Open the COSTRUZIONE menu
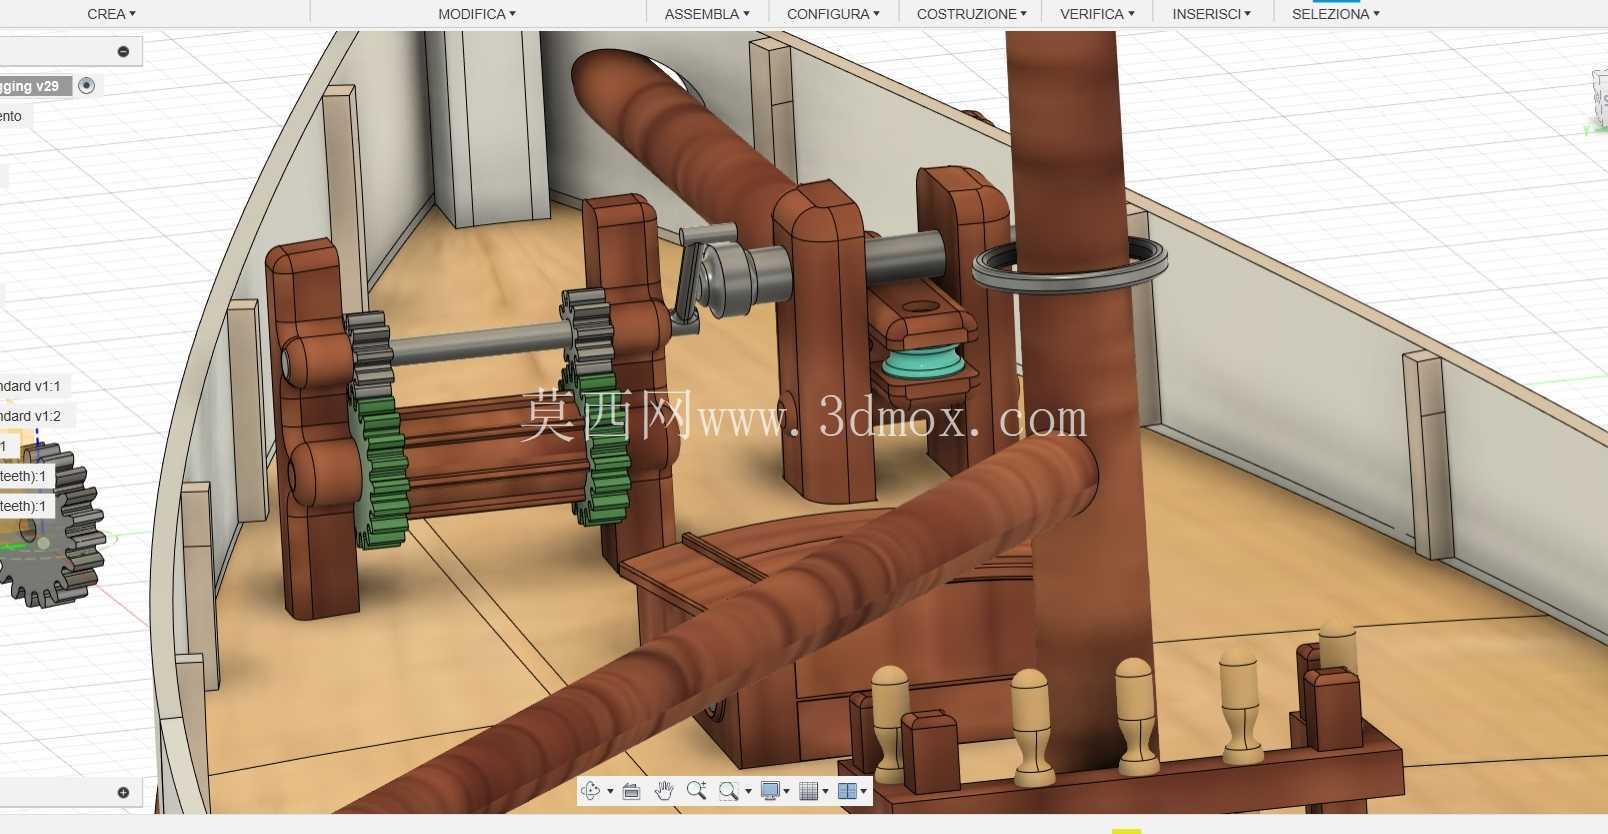The width and height of the screenshot is (1608, 834). point(971,14)
